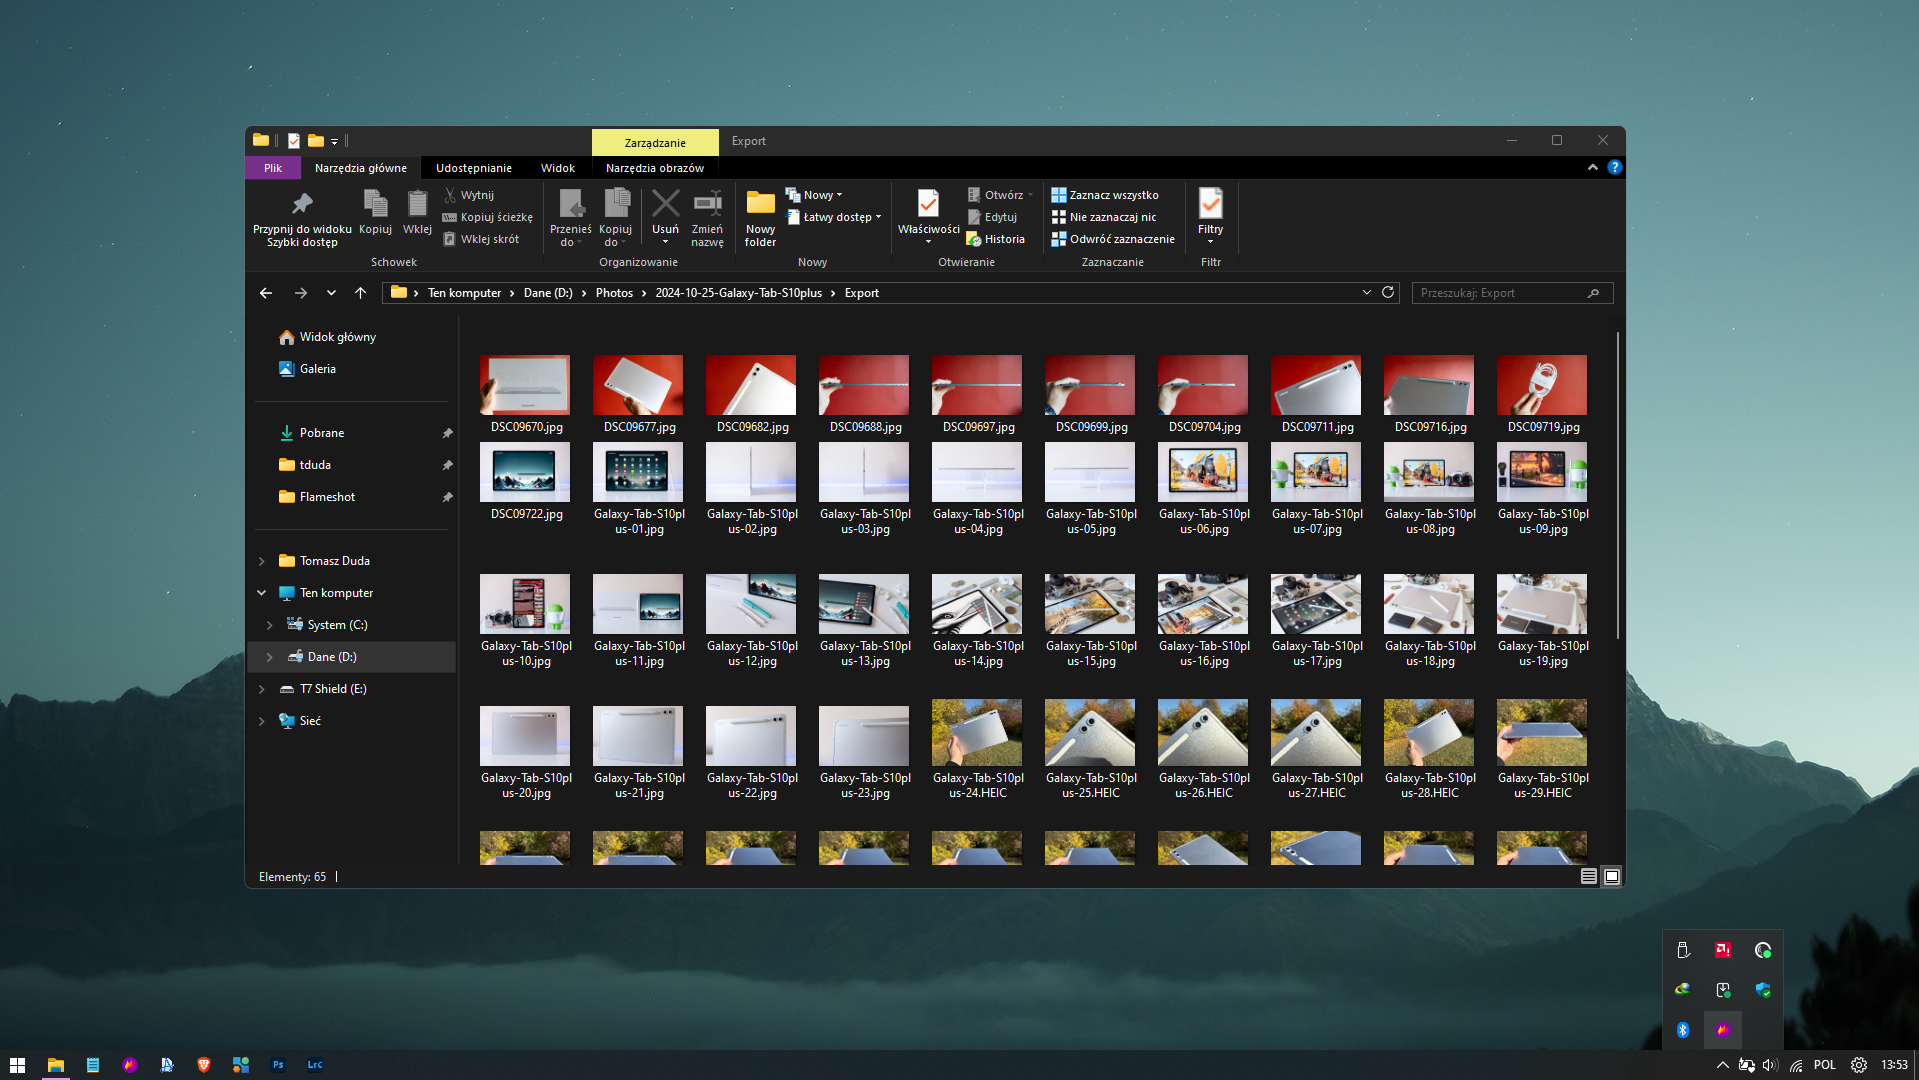The image size is (1919, 1080).
Task: Open the address bar history dropdown
Action: pos(1366,293)
